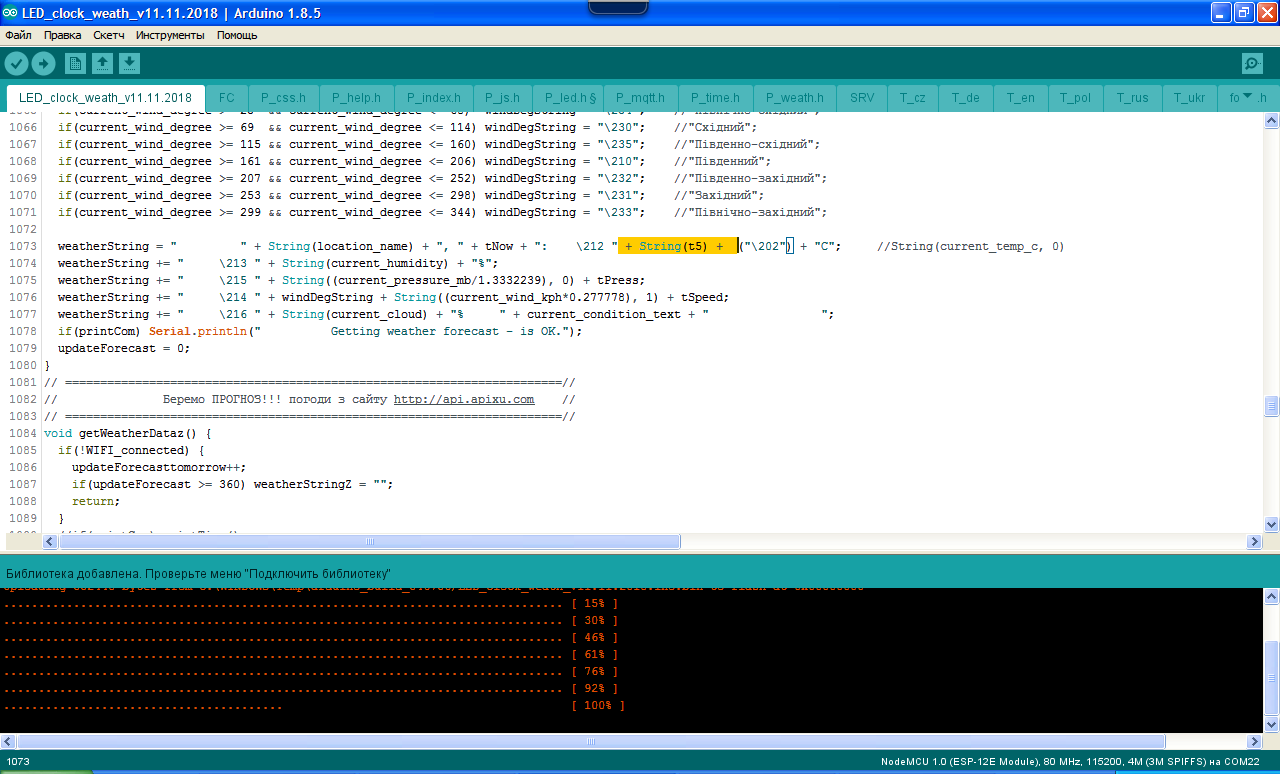The image size is (1280, 774).
Task: Click line number 1073 in the gutter
Action: [x=22, y=246]
